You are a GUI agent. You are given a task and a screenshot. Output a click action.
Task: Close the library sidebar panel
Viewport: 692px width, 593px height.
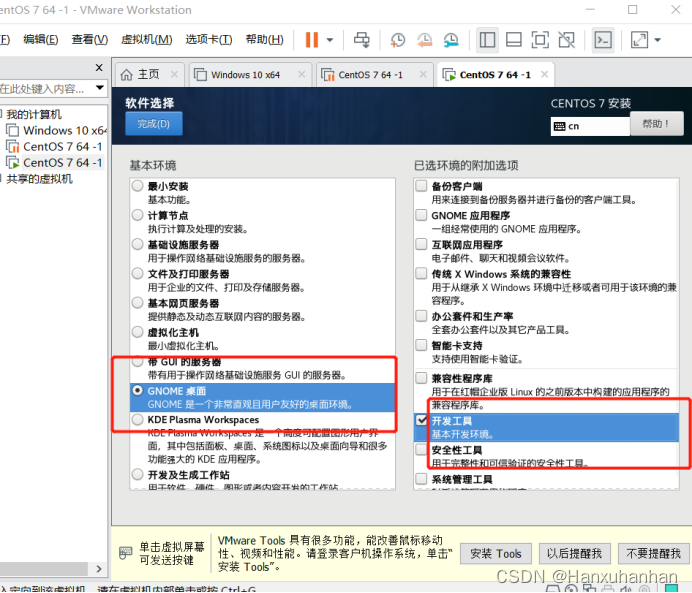coord(99,68)
